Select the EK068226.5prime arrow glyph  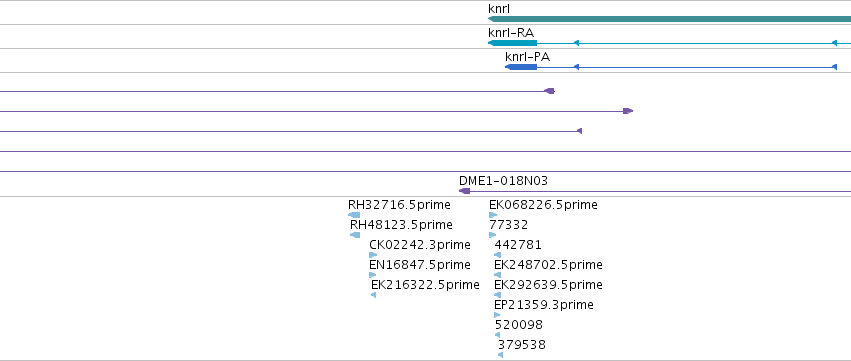[x=493, y=215]
